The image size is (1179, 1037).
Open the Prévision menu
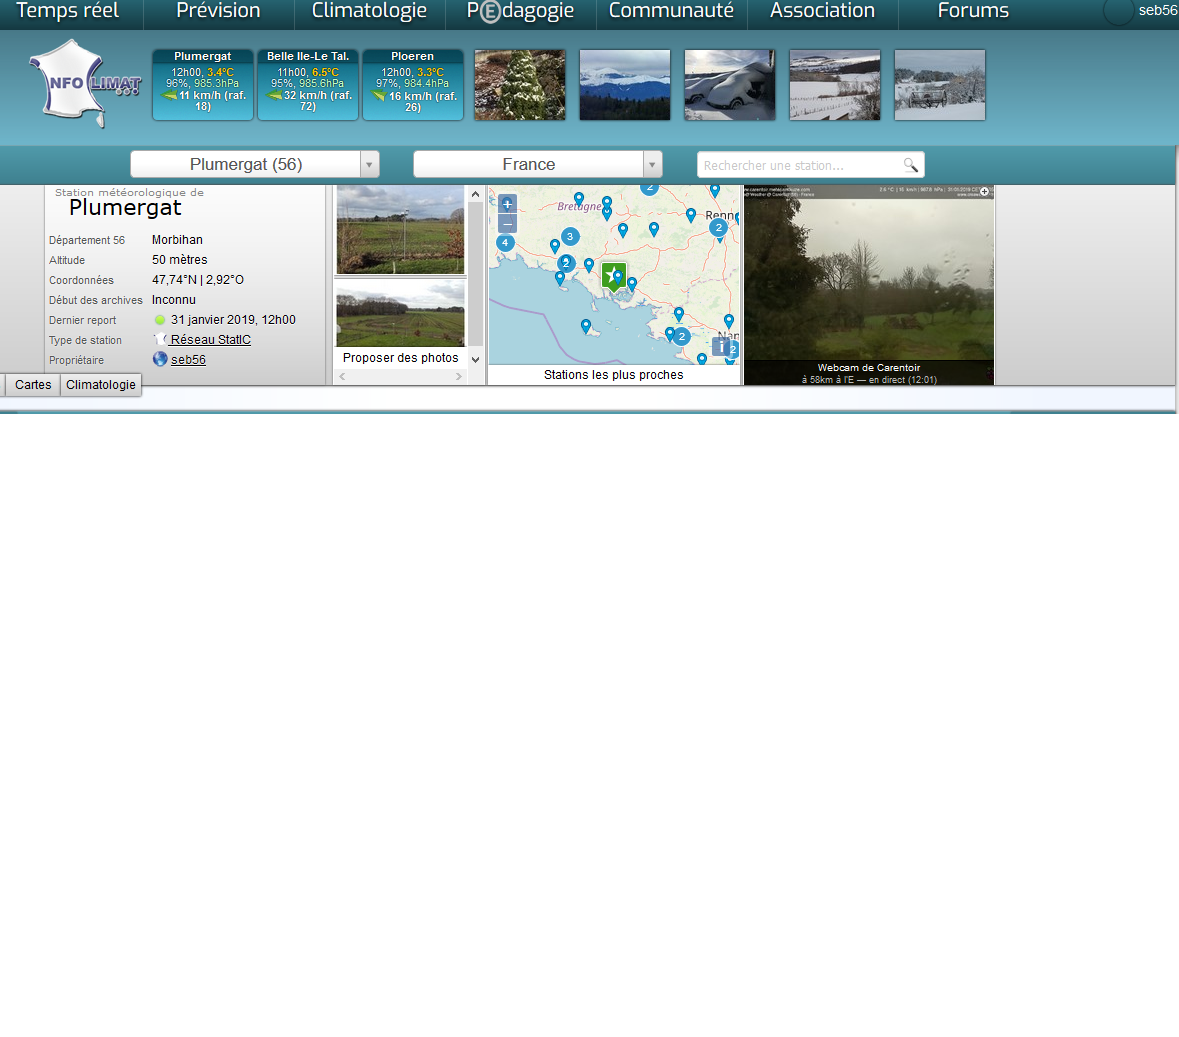pos(218,12)
